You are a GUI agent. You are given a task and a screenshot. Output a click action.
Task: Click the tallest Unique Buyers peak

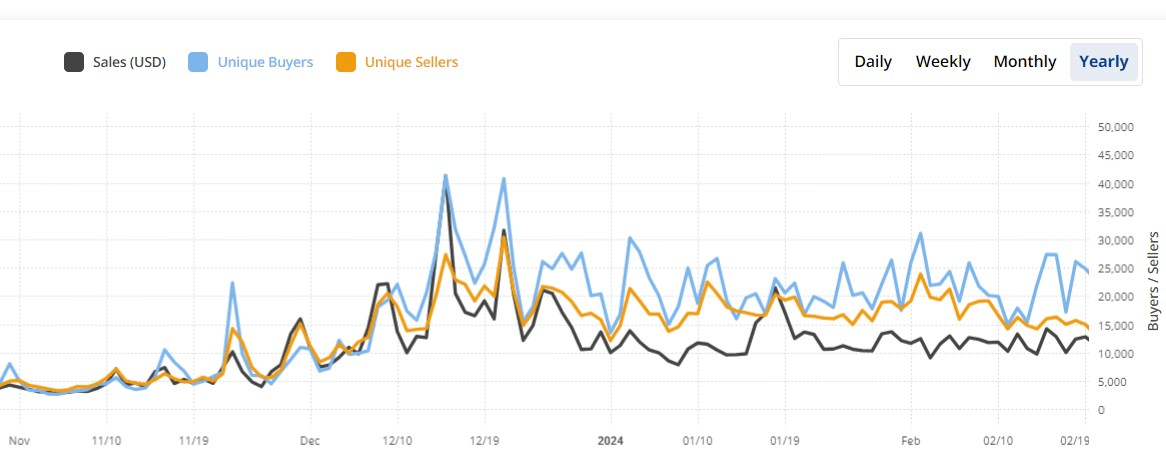(445, 176)
